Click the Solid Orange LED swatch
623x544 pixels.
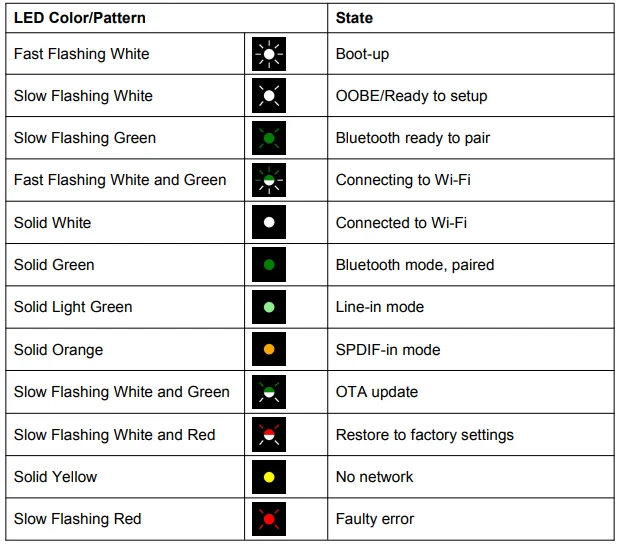pos(268,350)
